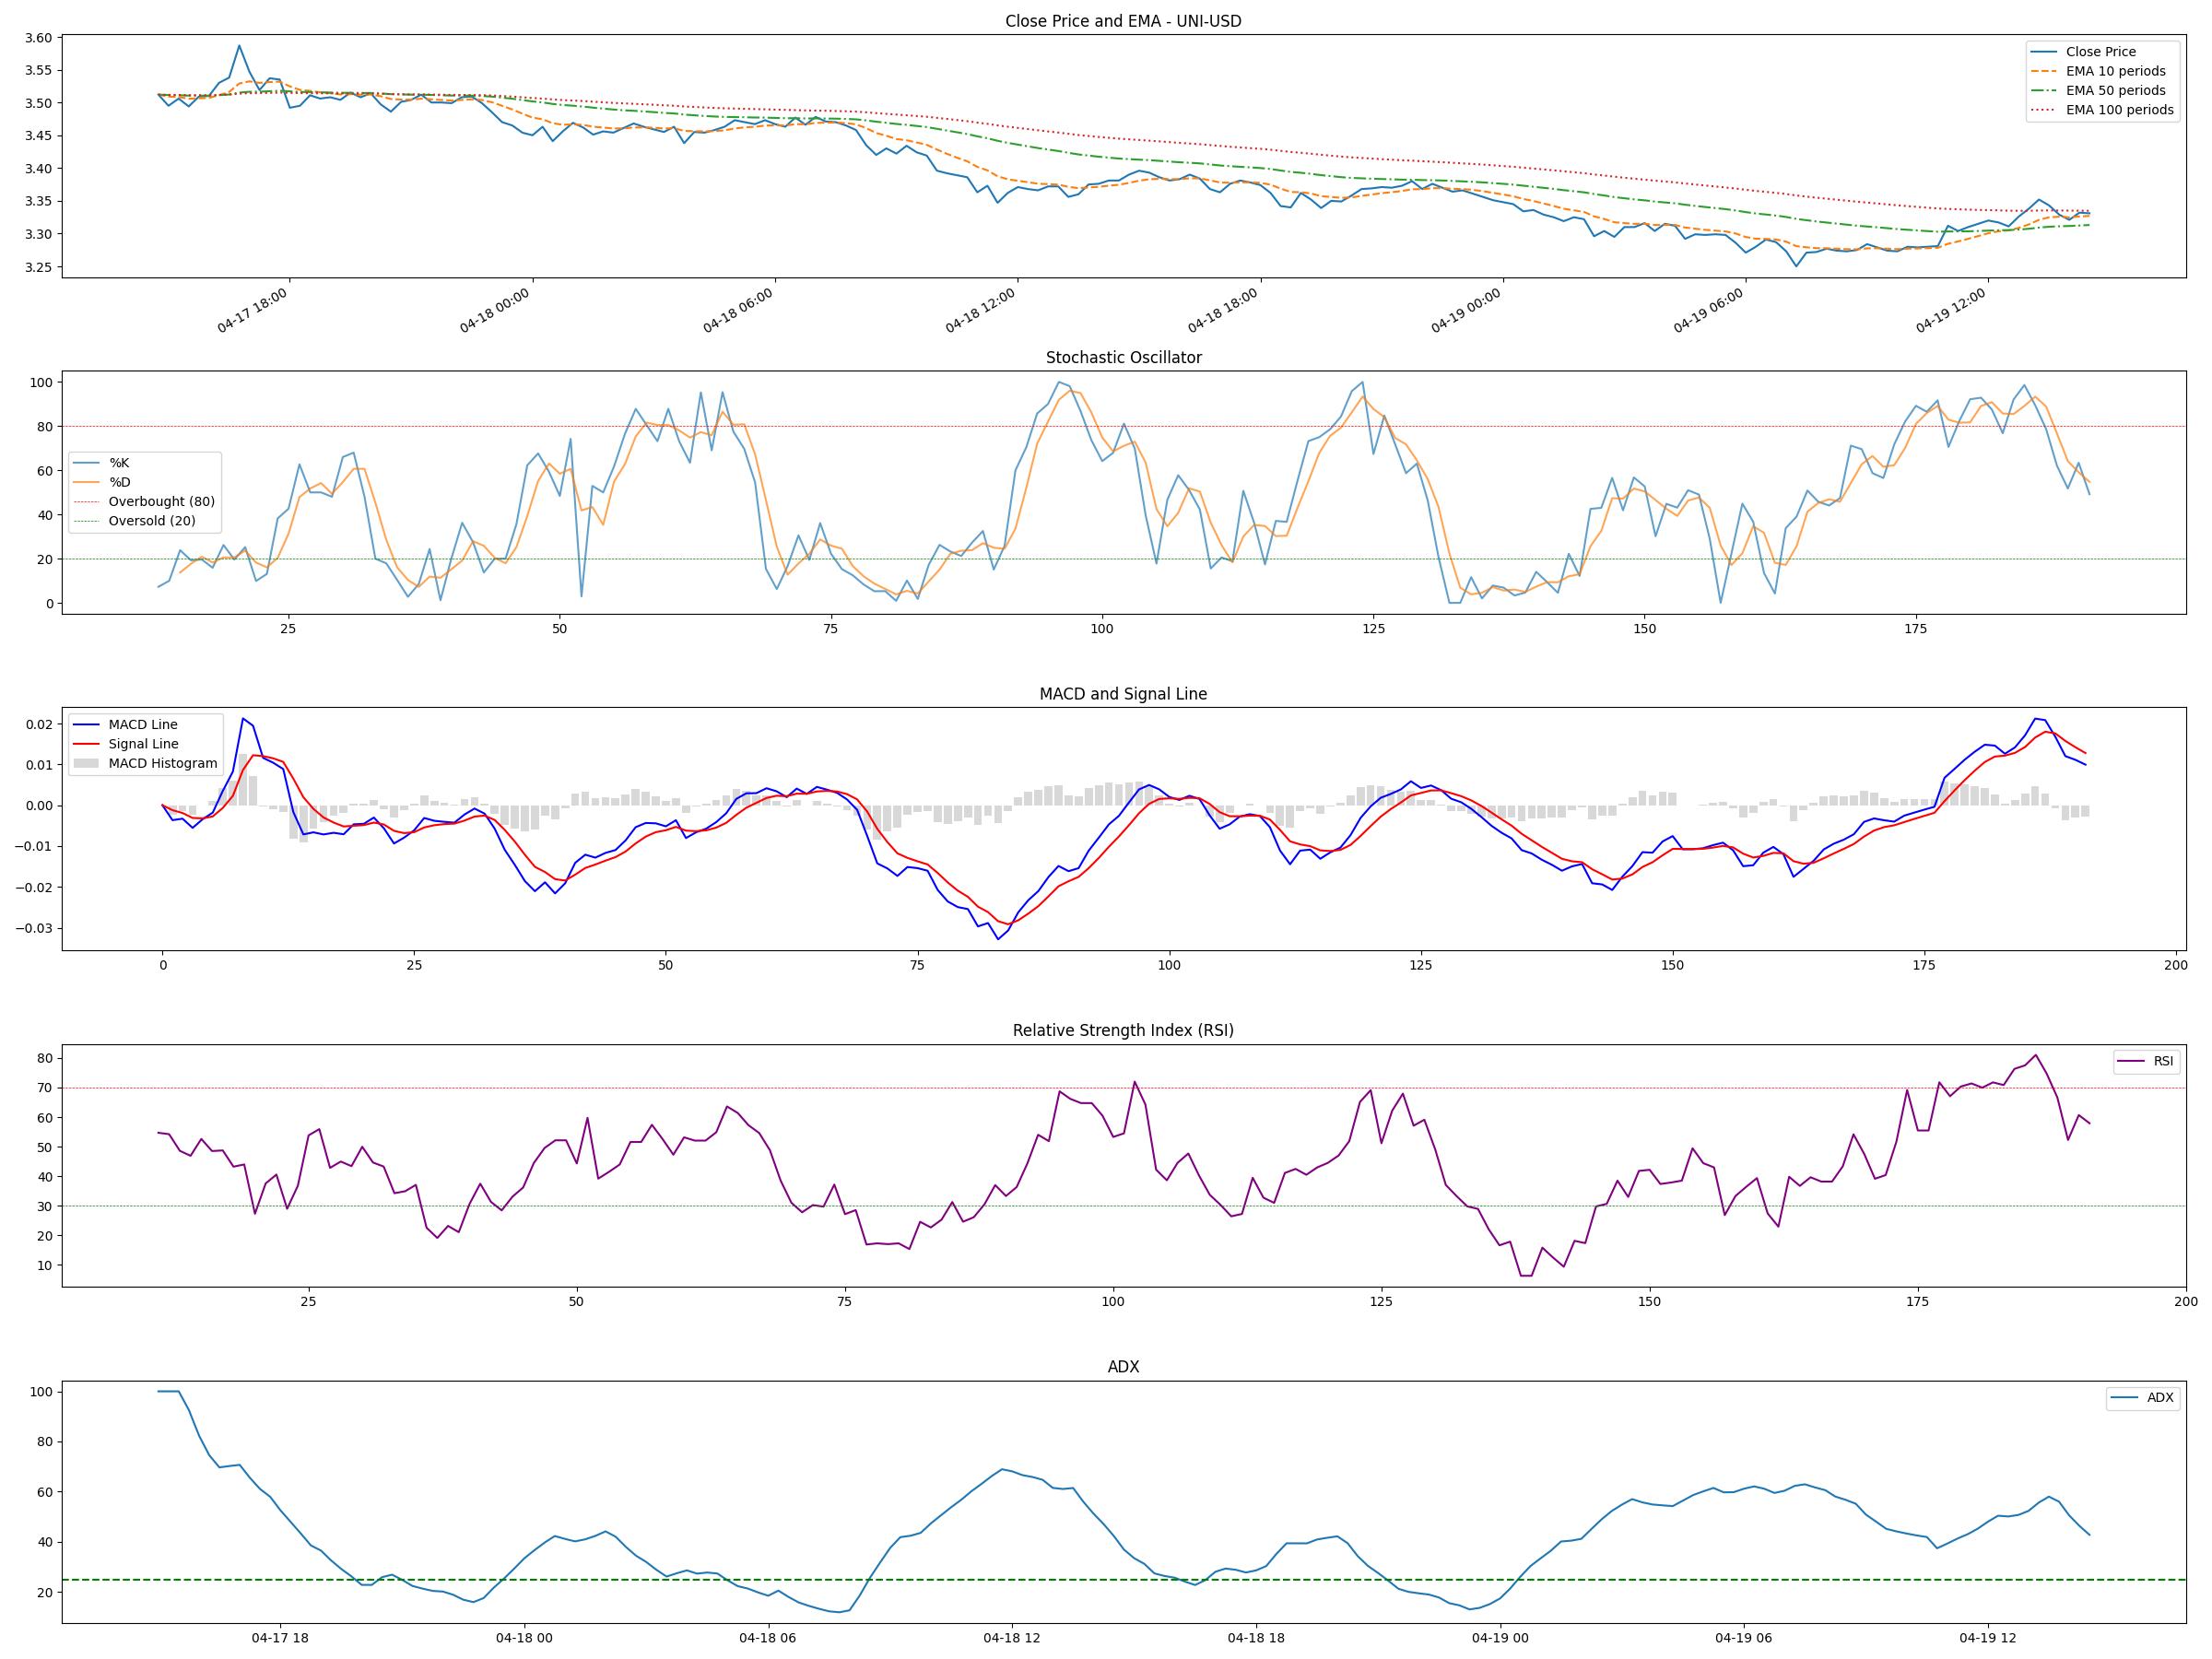The image size is (2212, 1659).
Task: Click the 04-18 12:00 axis tick label
Action: click(x=981, y=311)
